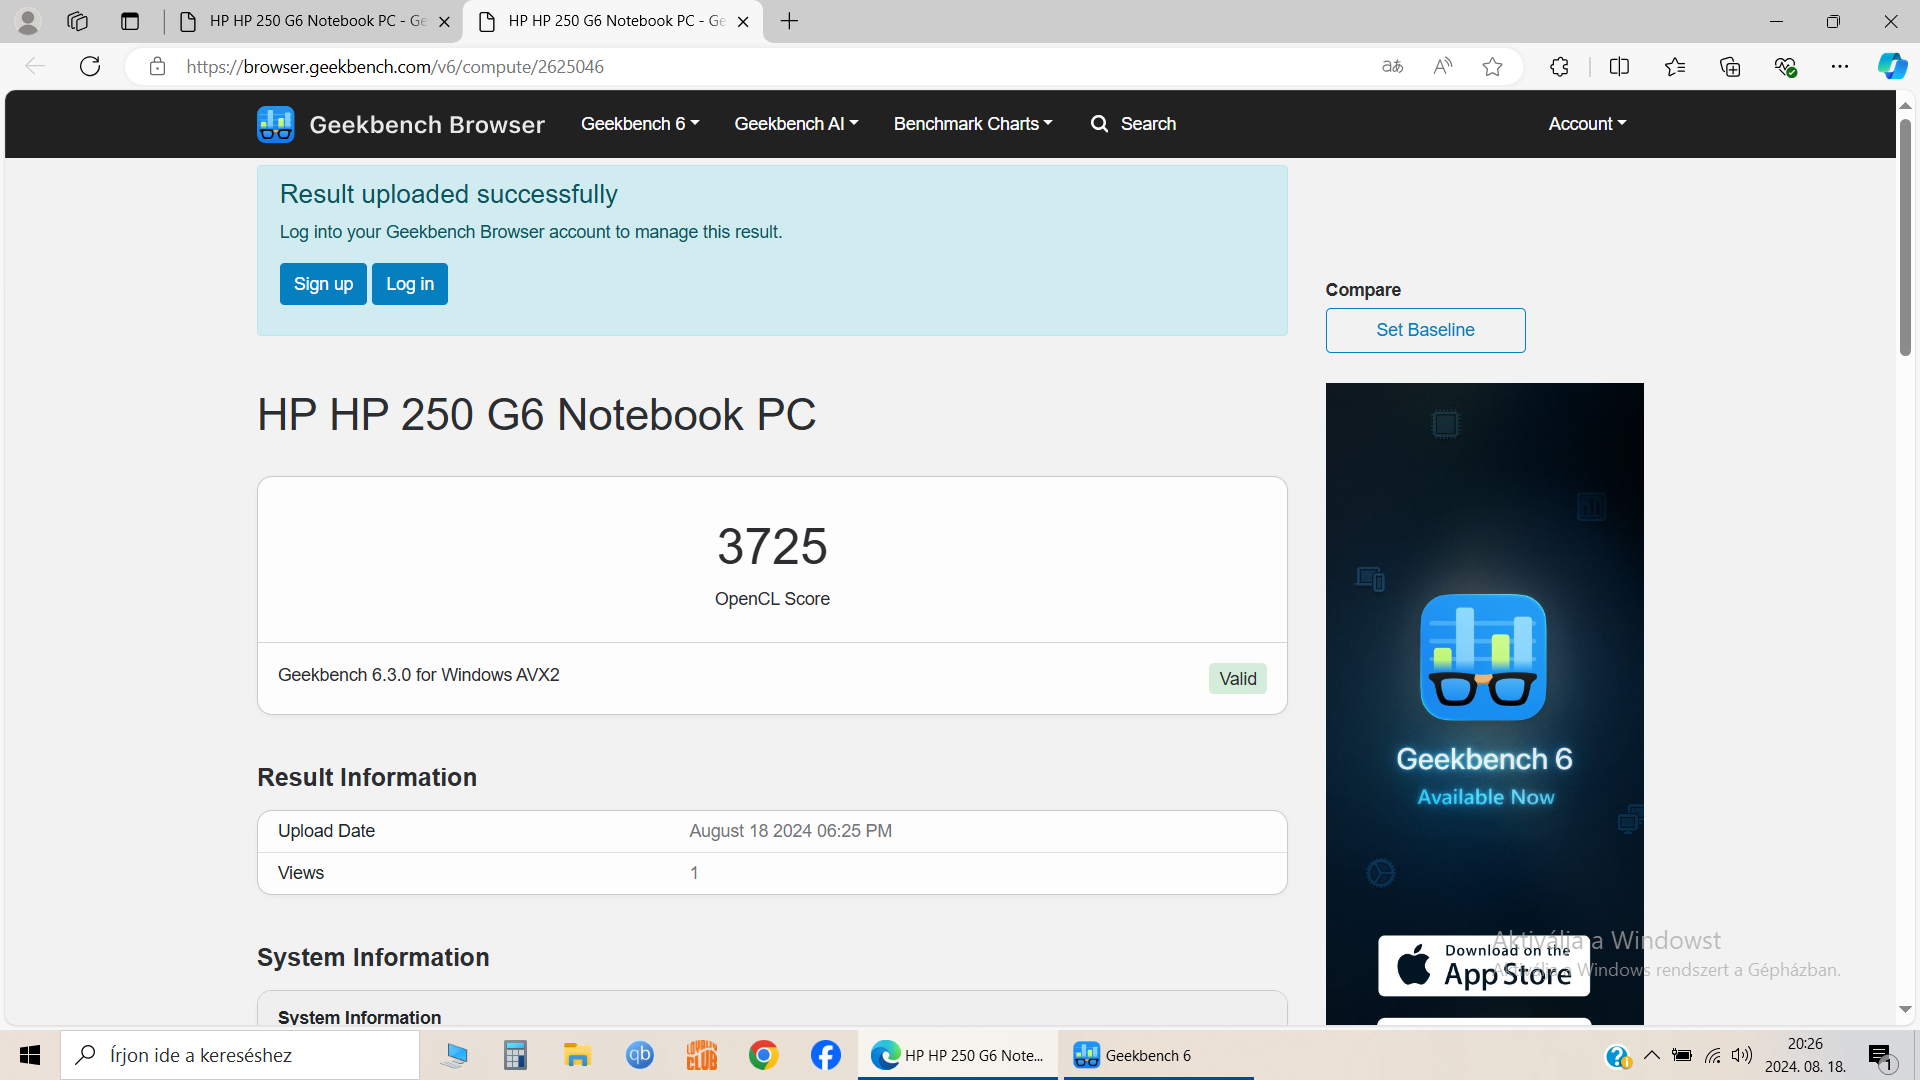Click the page vertical scrollbar thumb
This screenshot has width=1920, height=1080.
tap(1905, 238)
